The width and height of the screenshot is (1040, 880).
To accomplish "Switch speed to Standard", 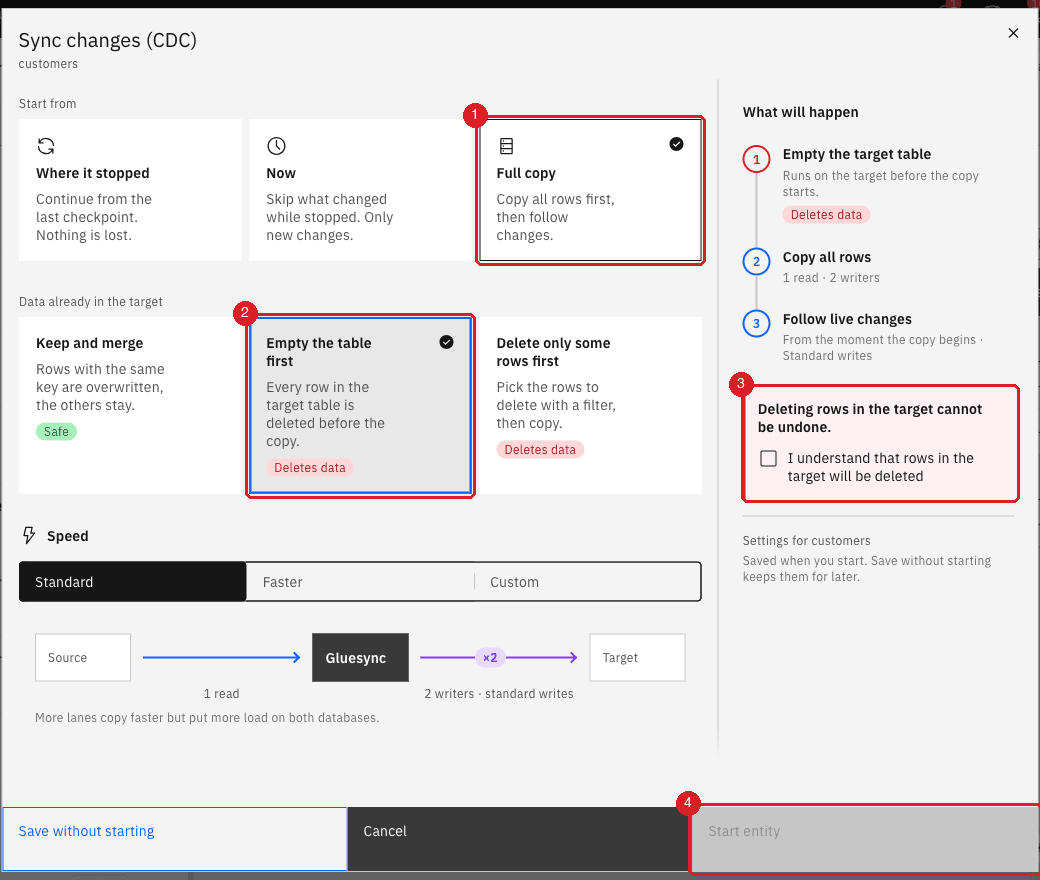I will pos(133,582).
